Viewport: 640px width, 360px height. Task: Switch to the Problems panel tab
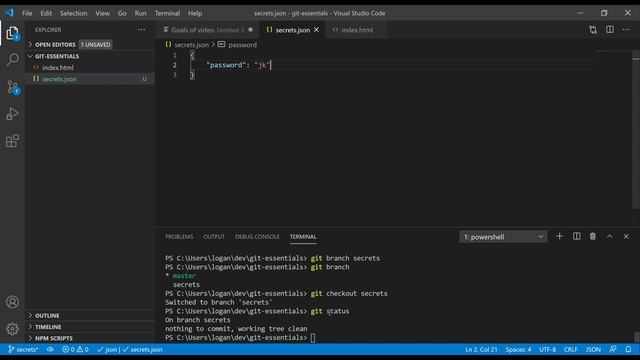pos(179,237)
